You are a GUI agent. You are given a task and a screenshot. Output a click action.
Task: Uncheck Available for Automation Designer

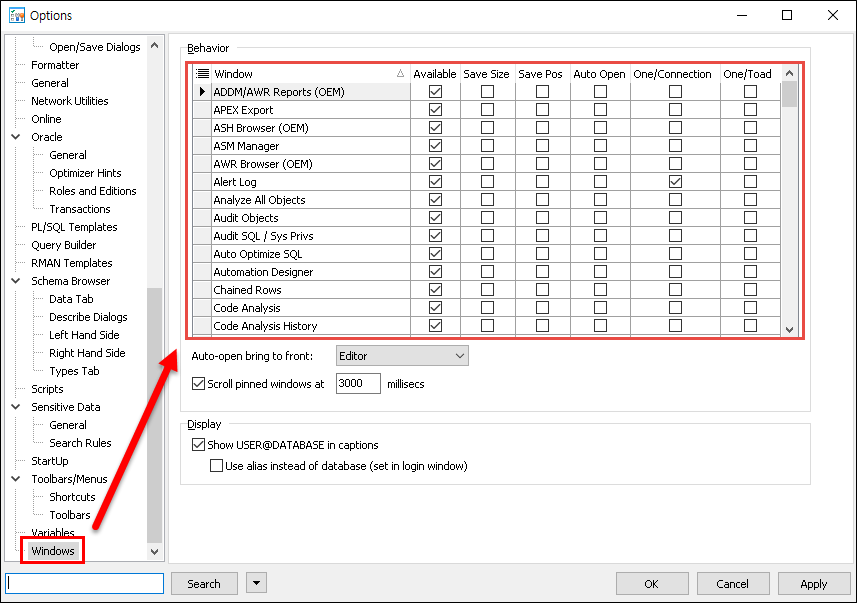coord(435,272)
